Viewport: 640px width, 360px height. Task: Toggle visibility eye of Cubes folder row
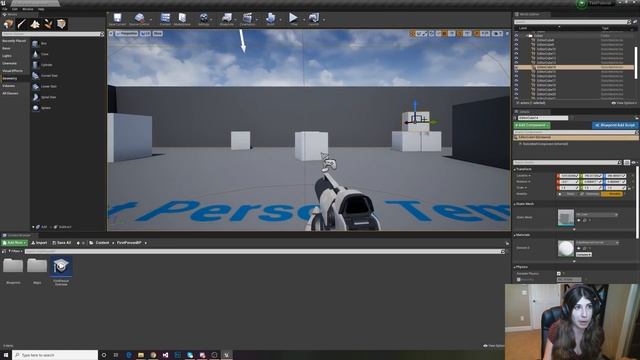click(x=516, y=36)
